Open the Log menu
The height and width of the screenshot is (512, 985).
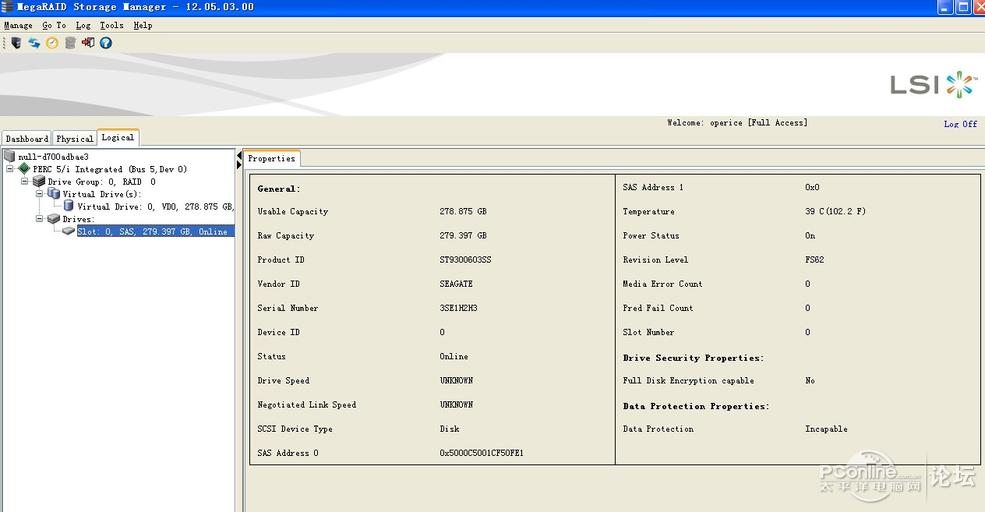tap(83, 25)
